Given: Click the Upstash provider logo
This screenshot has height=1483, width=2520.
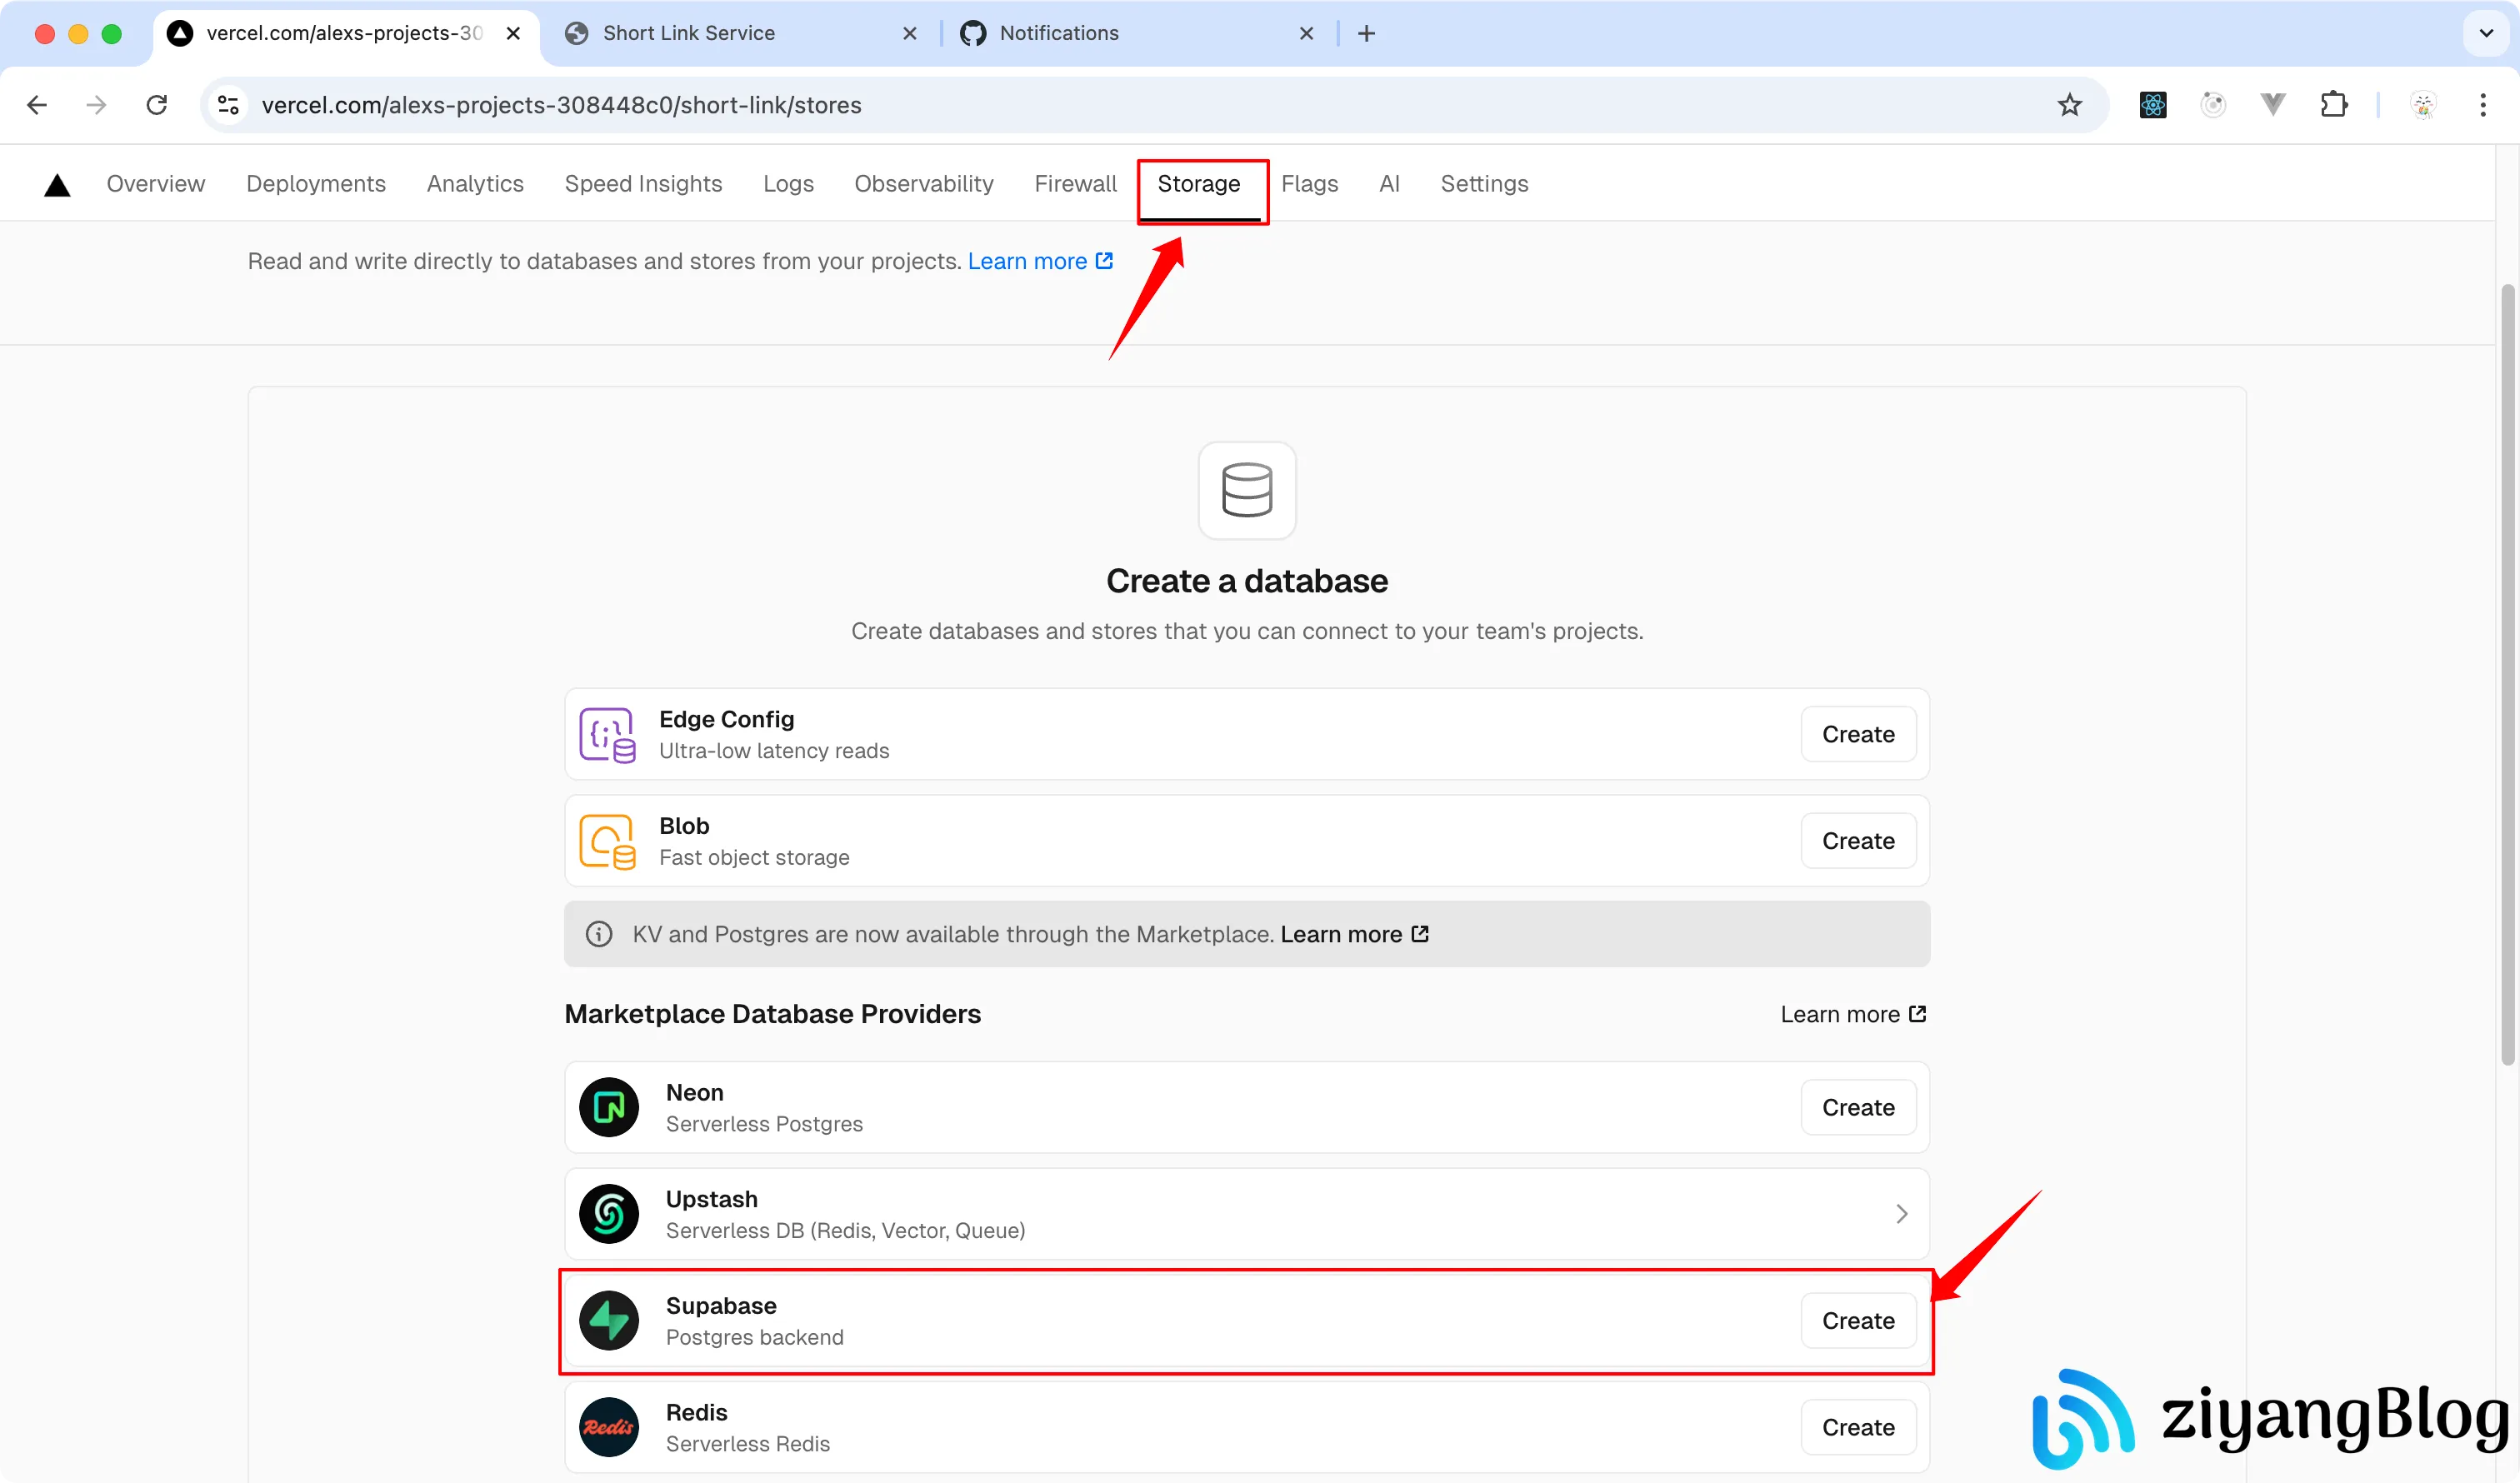Looking at the screenshot, I should coord(609,1214).
